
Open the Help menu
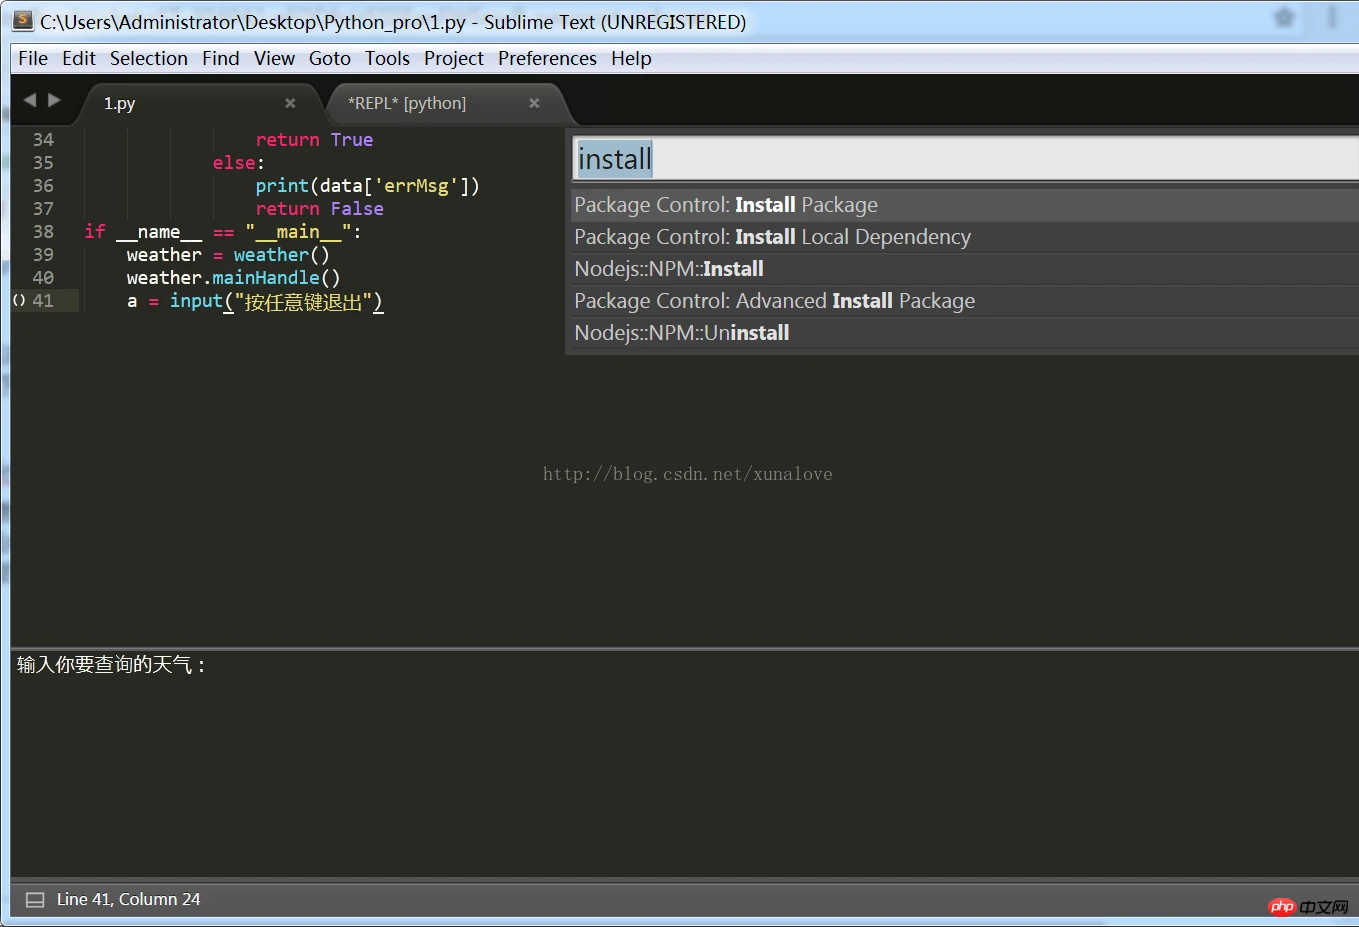pos(631,58)
